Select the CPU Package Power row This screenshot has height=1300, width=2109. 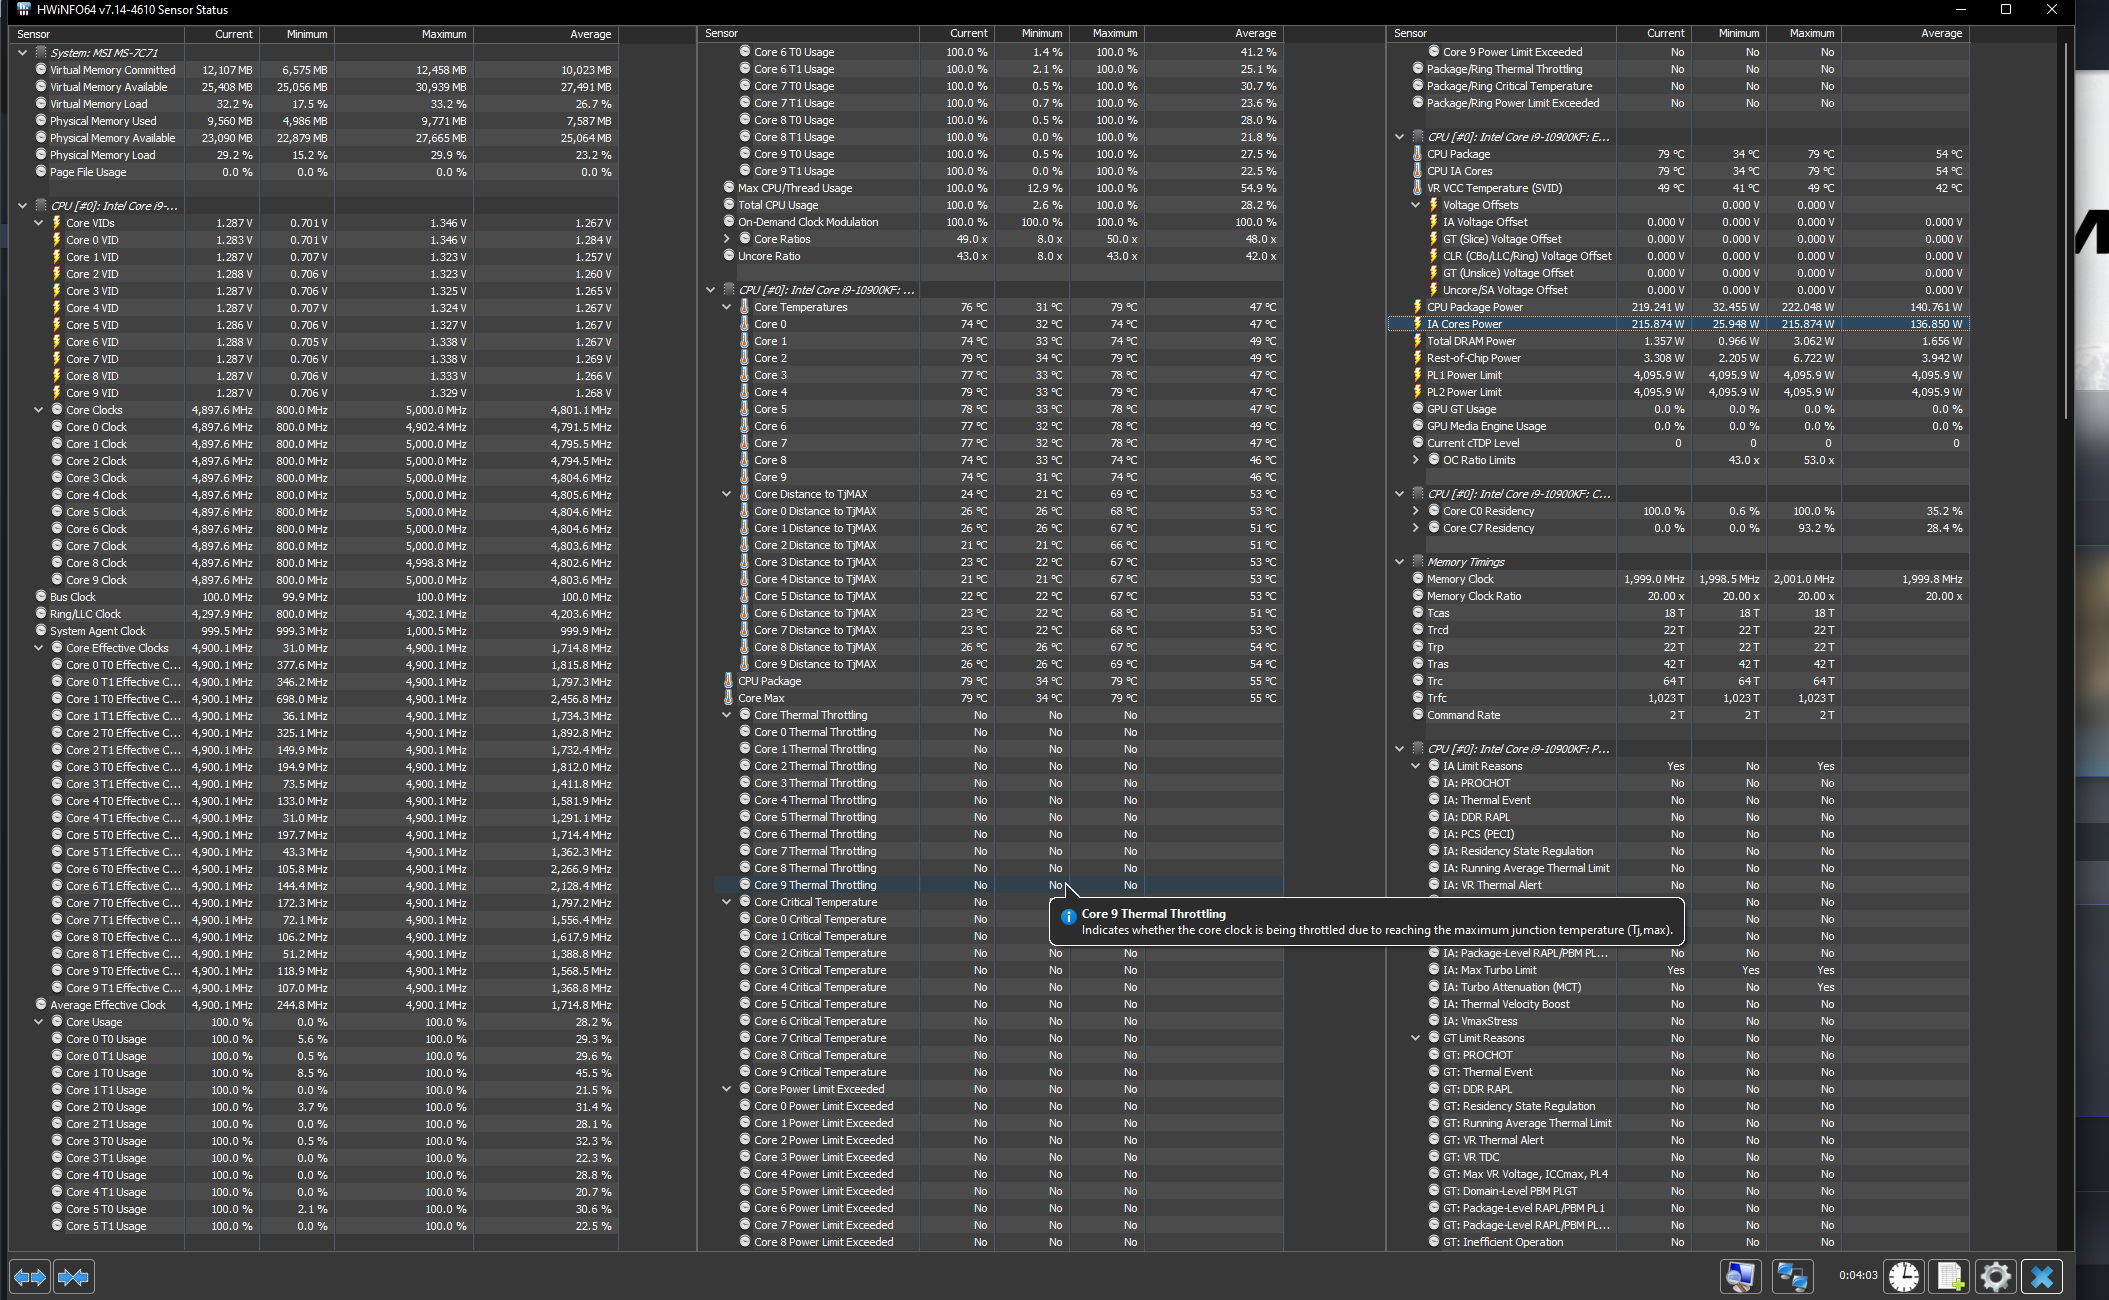(1474, 307)
